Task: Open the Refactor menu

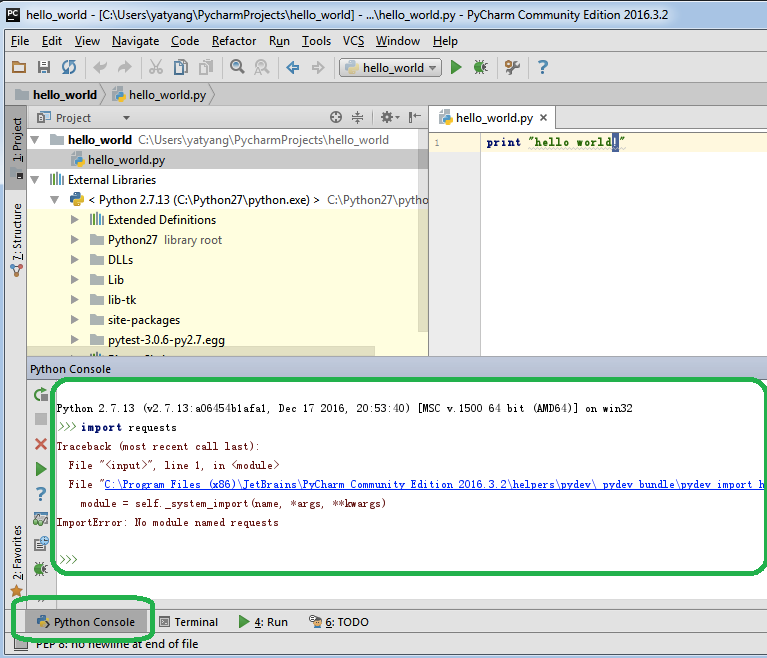Action: tap(234, 41)
